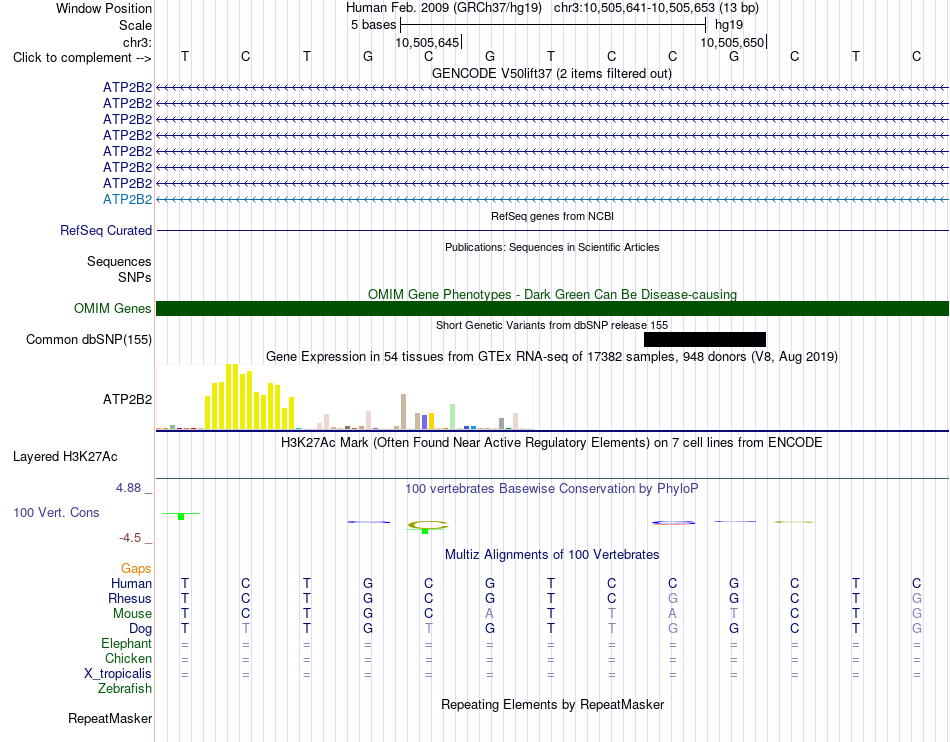The height and width of the screenshot is (742, 950).
Task: Click the -4.5 PhyloP lower axis value
Action: (x=130, y=537)
